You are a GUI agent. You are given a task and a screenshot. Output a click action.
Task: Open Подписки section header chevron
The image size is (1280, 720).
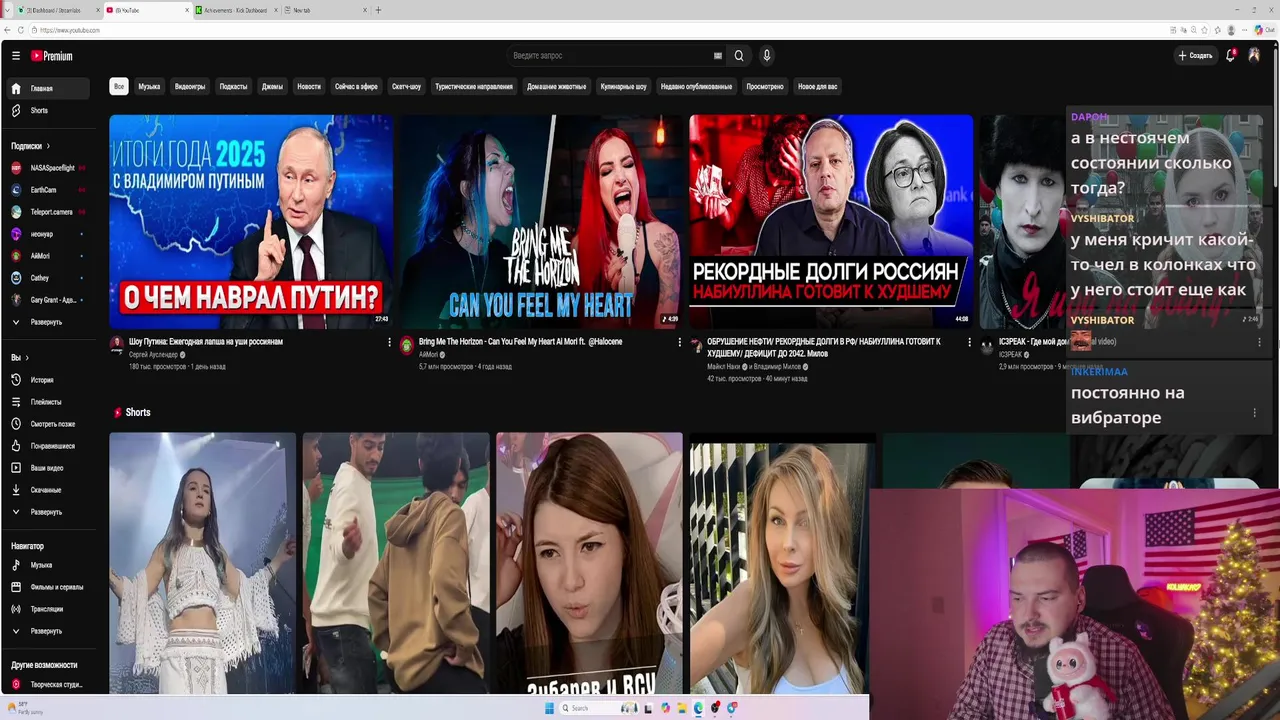[x=48, y=146]
